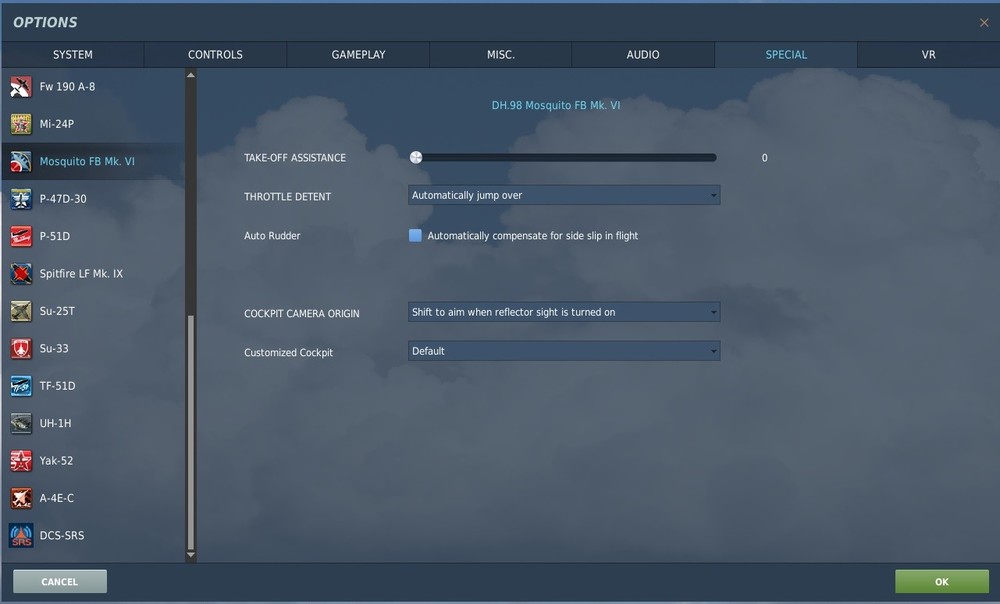The image size is (1000, 604).
Task: Click the A-4E-C module icon
Action: tap(20, 498)
